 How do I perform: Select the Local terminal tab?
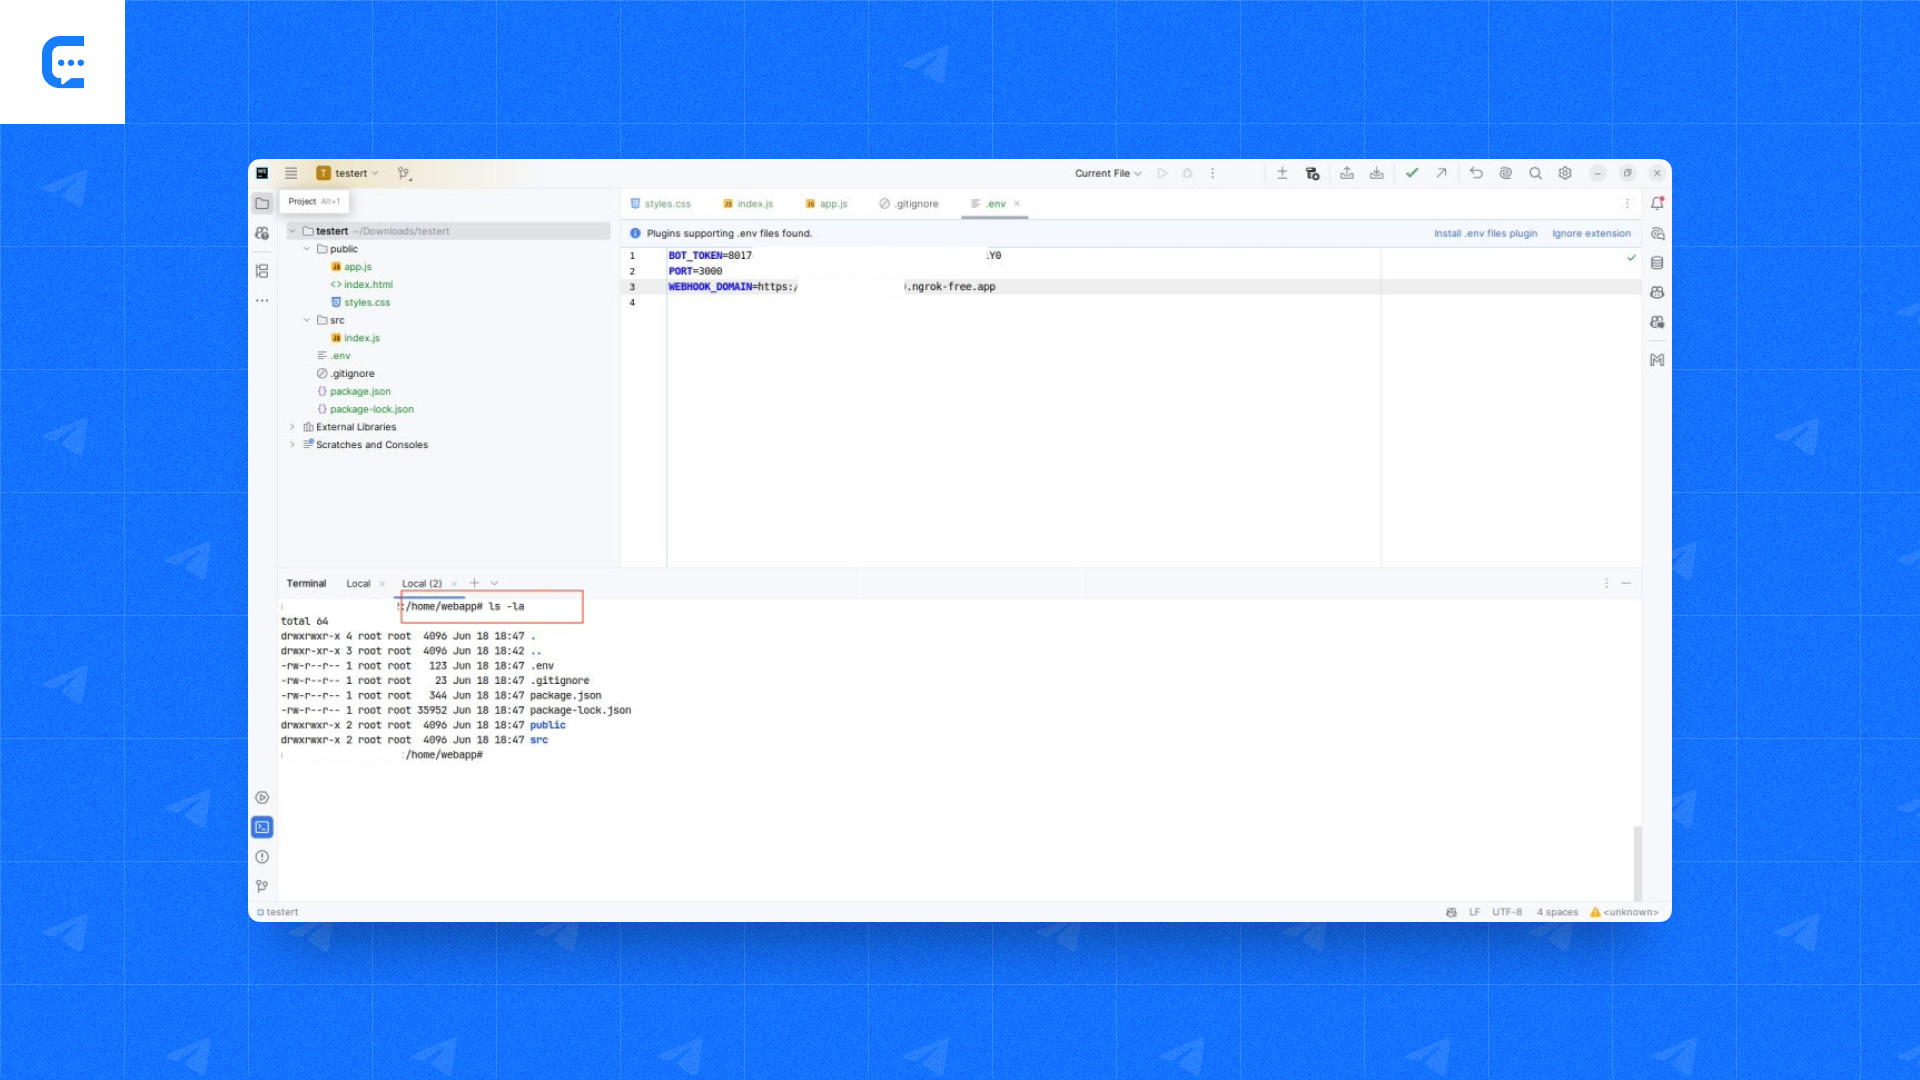[x=358, y=584]
